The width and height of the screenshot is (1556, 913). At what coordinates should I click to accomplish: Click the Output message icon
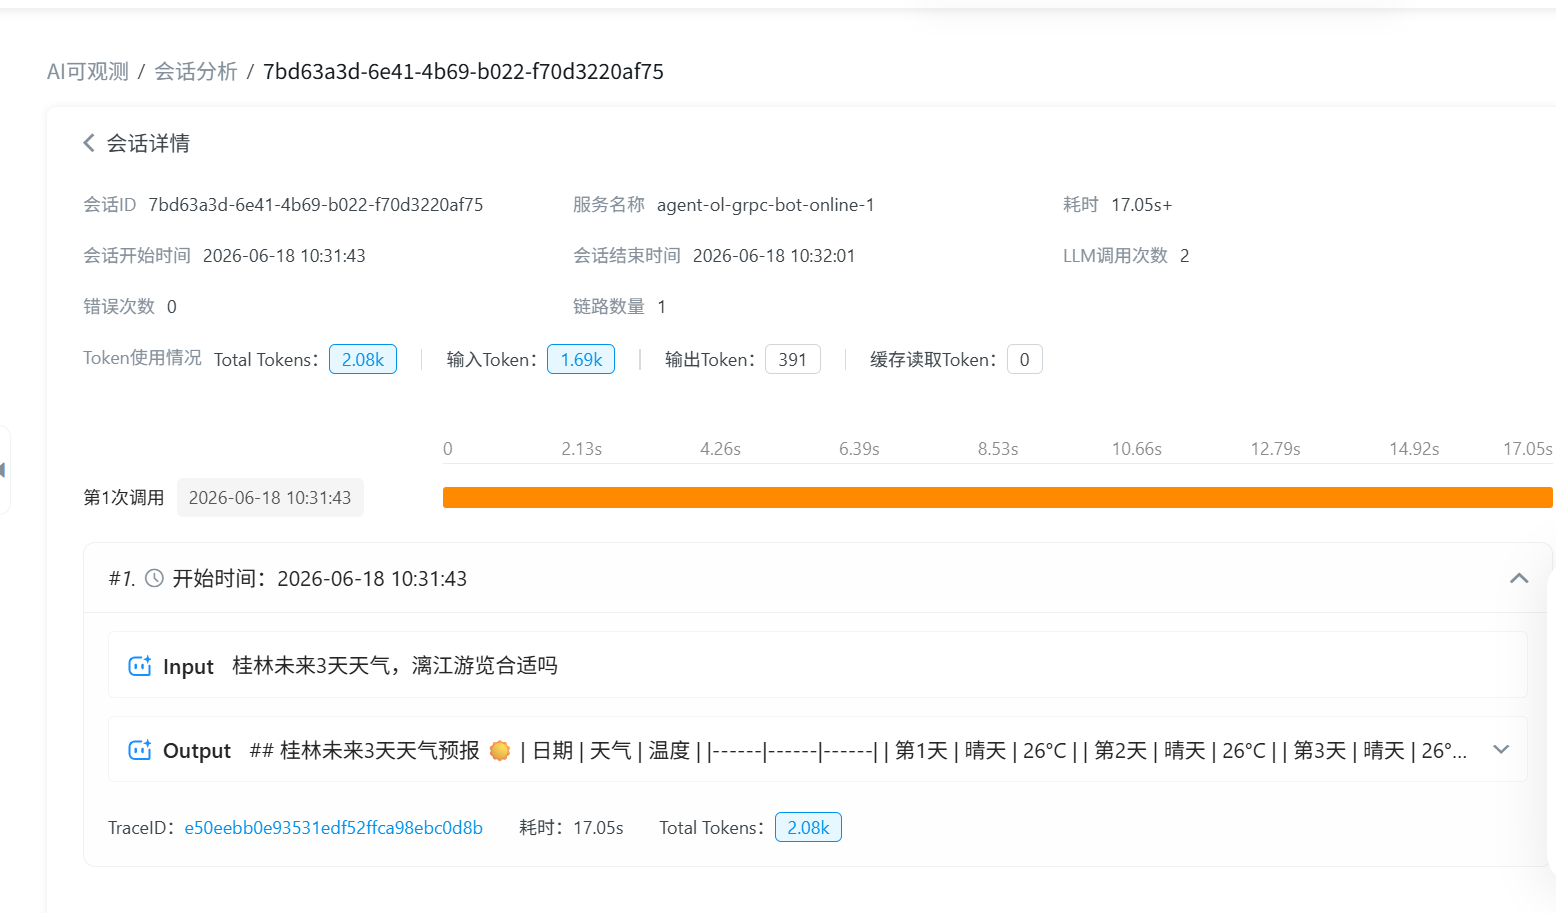pos(140,750)
